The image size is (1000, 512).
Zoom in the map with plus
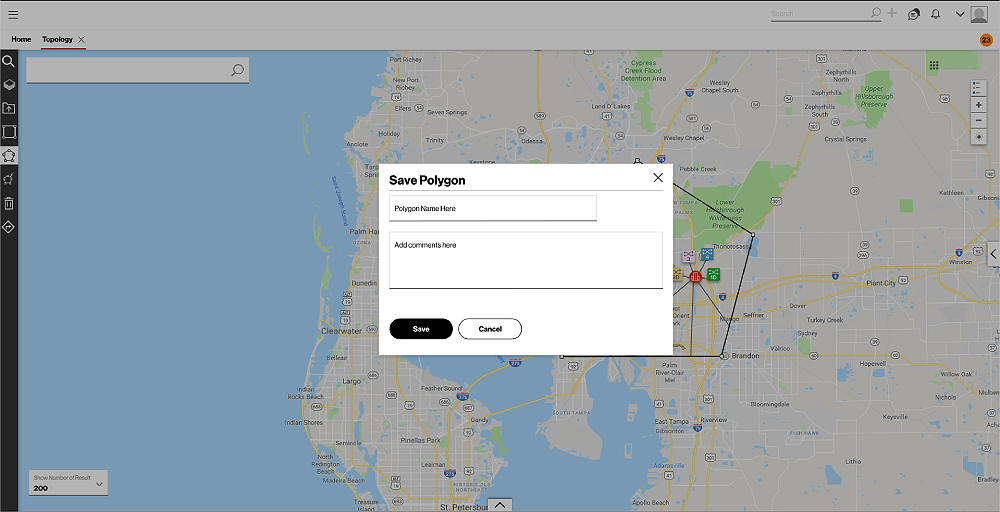pos(978,105)
